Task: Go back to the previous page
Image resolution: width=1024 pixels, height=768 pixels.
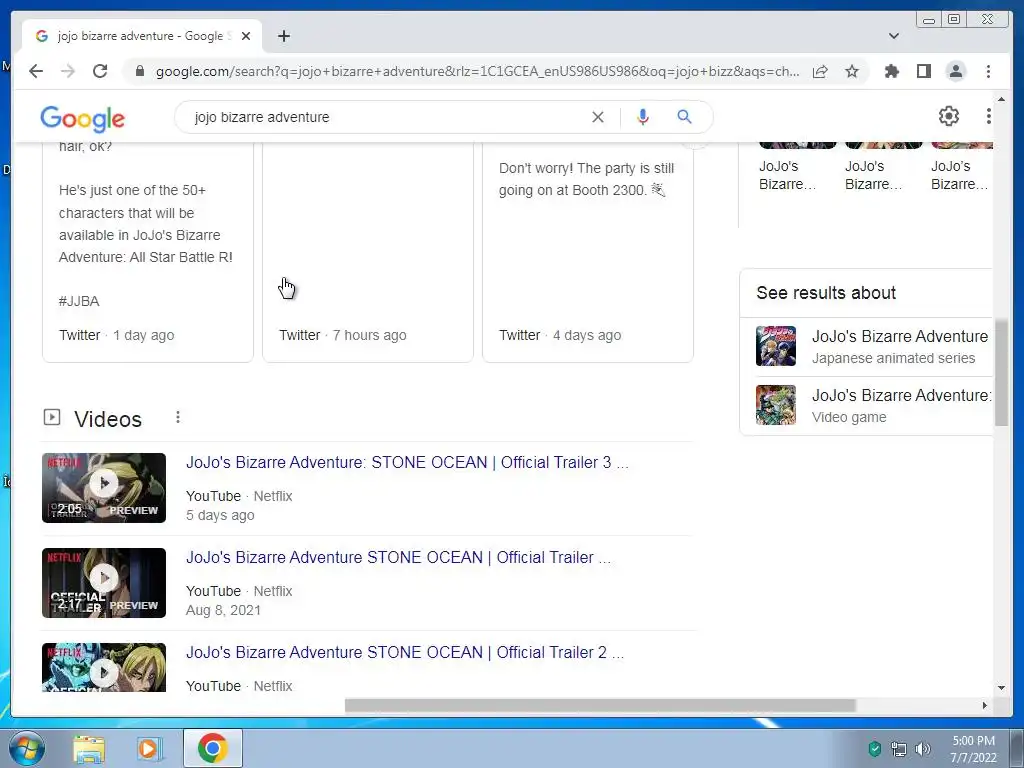Action: tap(36, 71)
